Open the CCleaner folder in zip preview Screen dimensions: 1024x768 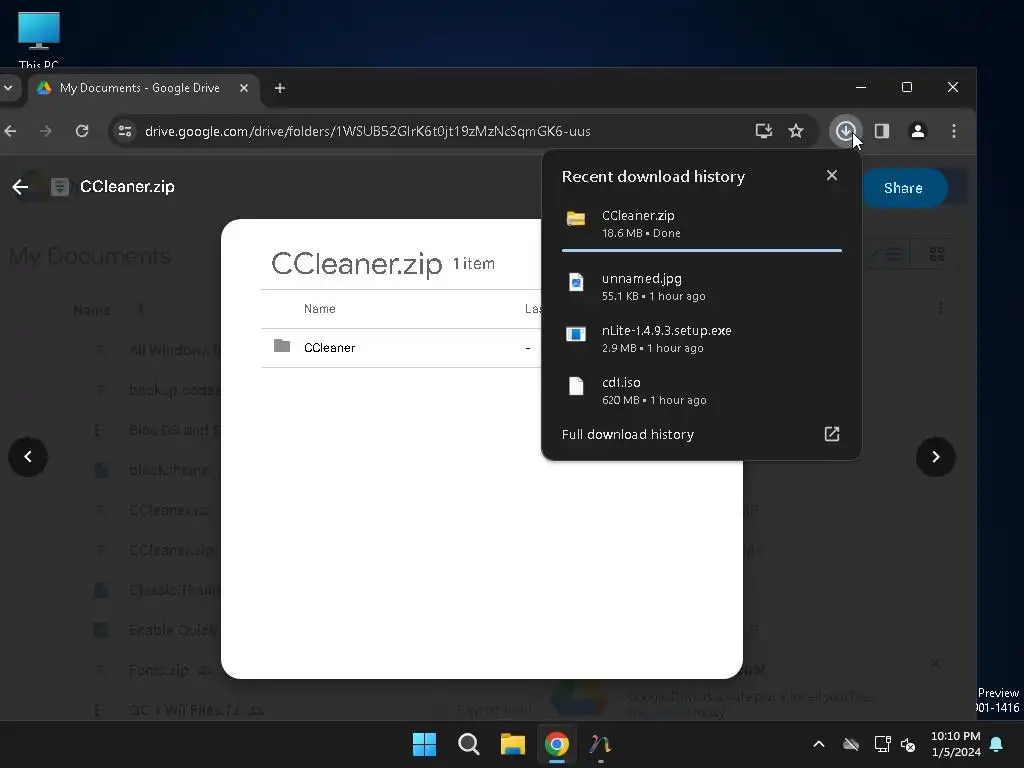tap(330, 347)
